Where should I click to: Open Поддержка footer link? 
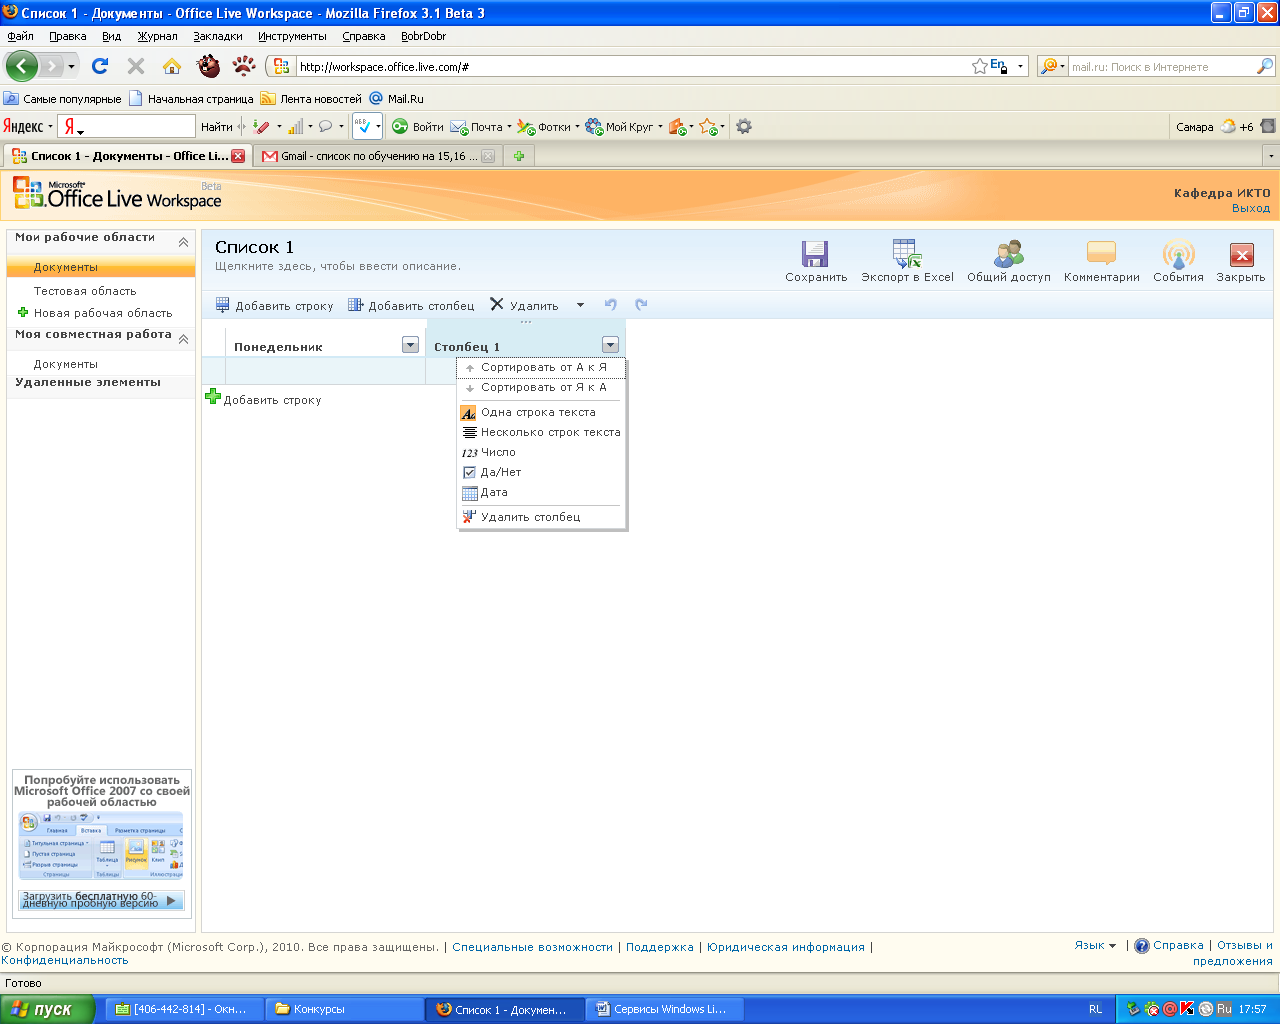coord(660,947)
